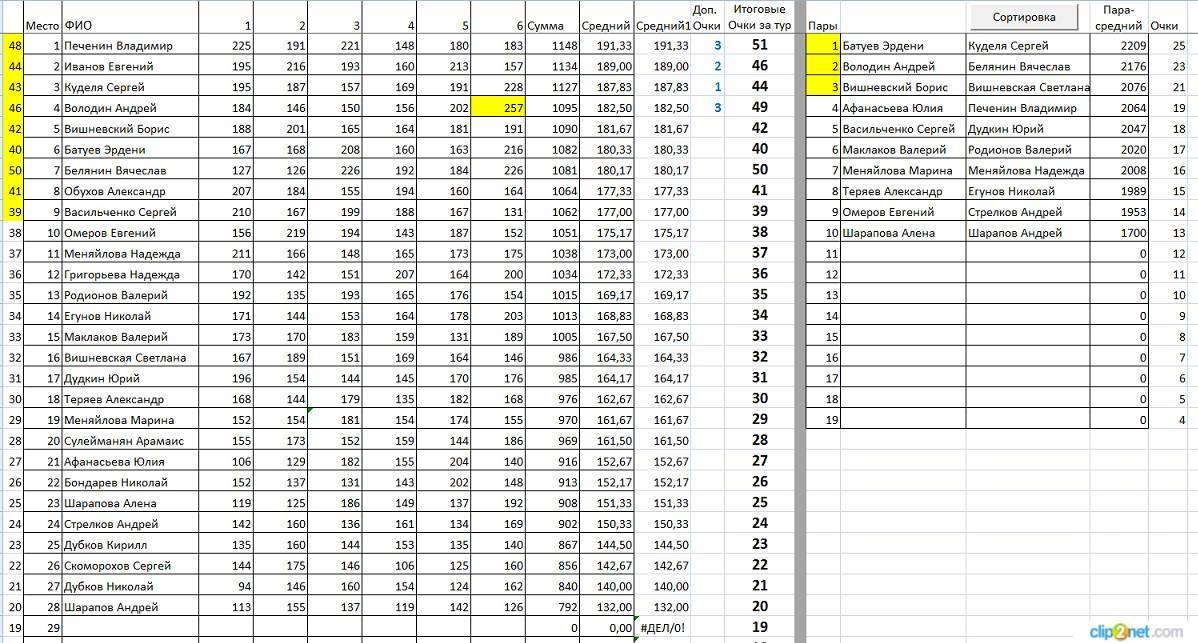Select the yellow highlighted cell with 257

498,108
